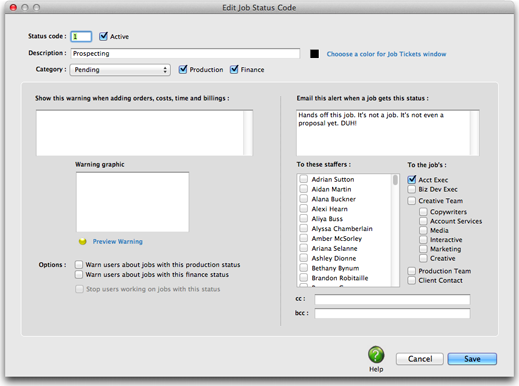
Task: Uncheck the Active checkbox
Action: click(x=103, y=36)
